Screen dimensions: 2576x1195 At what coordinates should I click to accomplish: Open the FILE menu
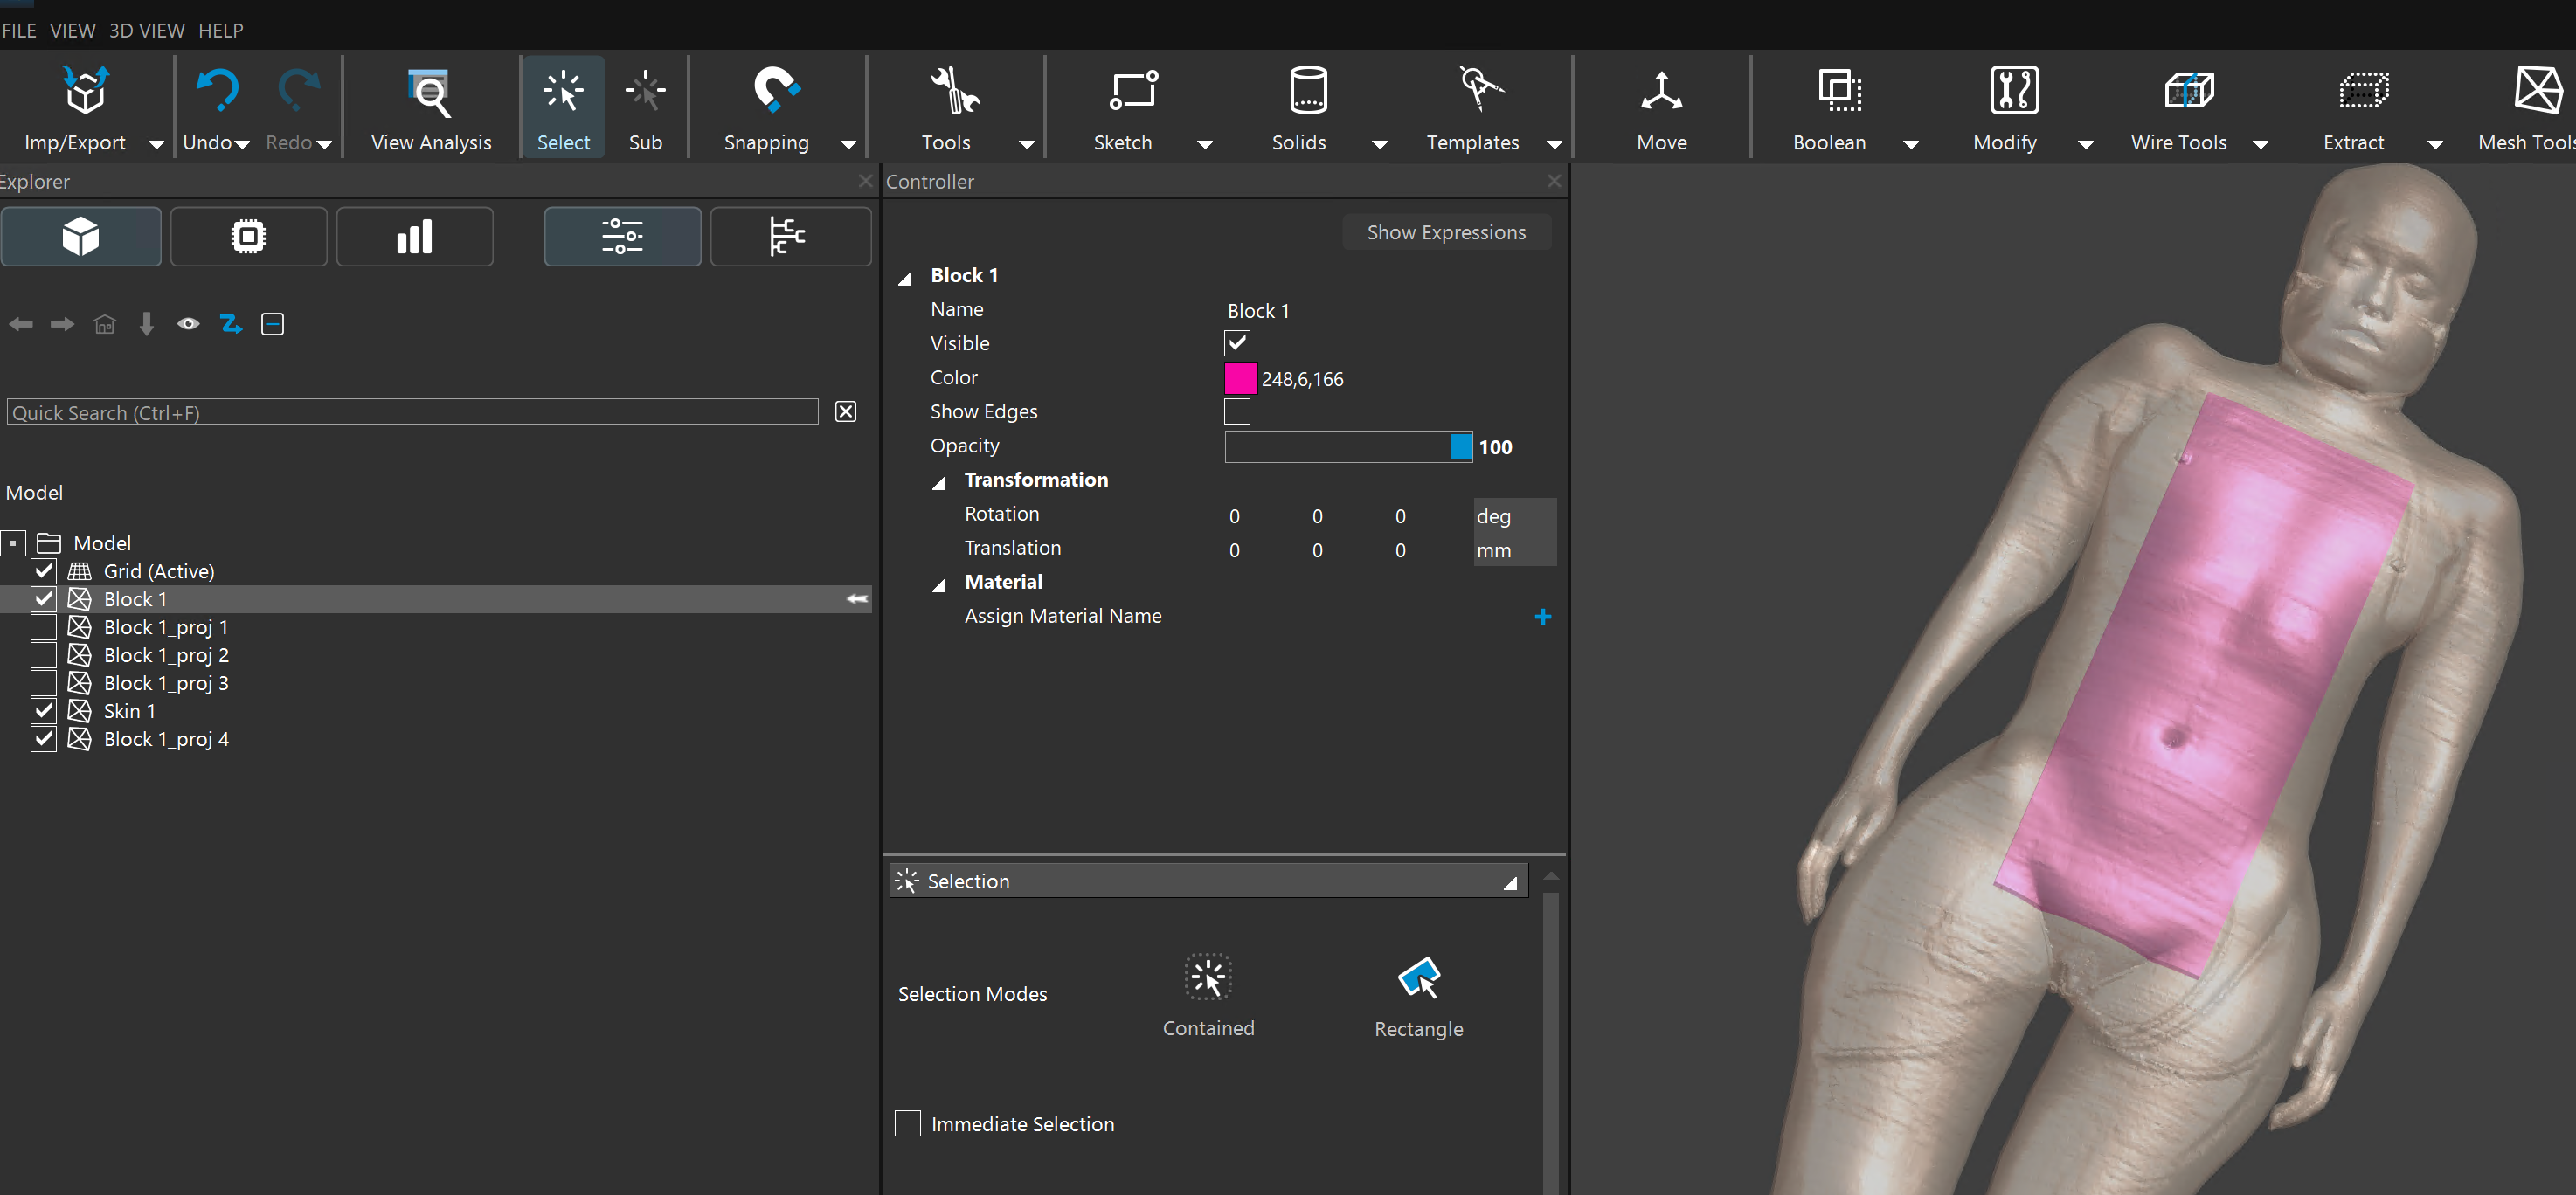click(19, 31)
